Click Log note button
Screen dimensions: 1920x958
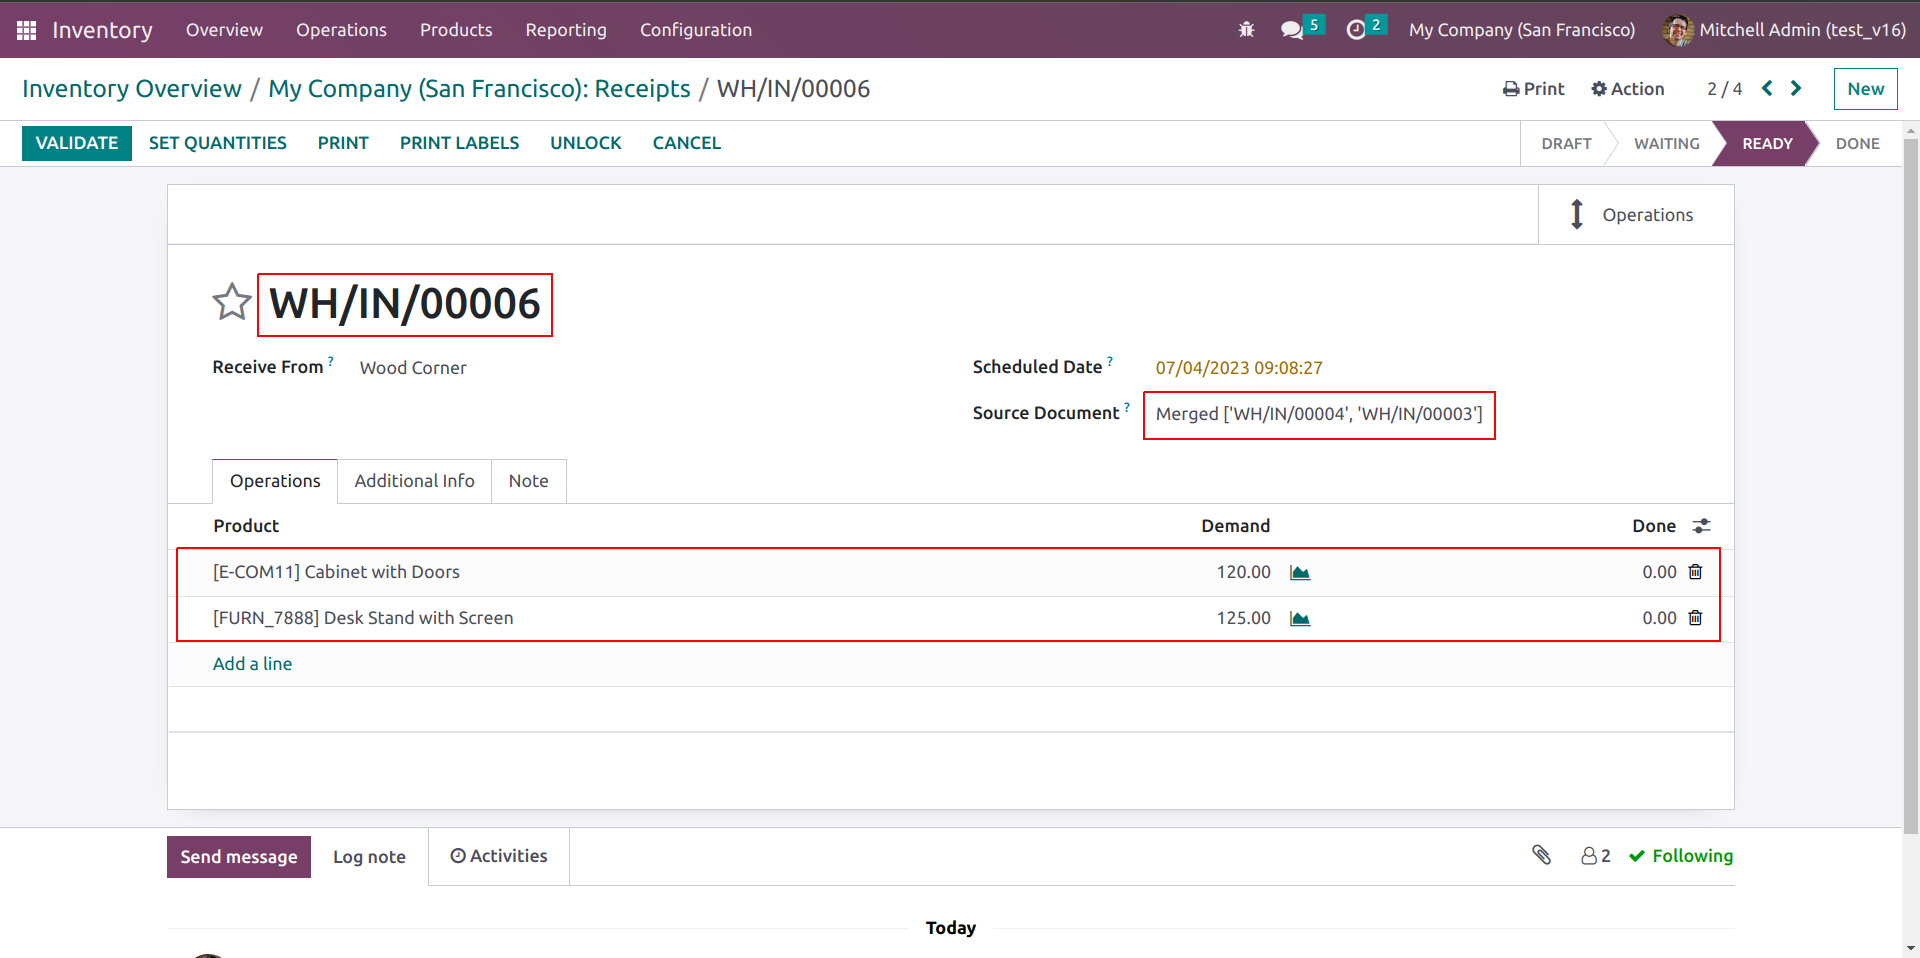click(369, 857)
